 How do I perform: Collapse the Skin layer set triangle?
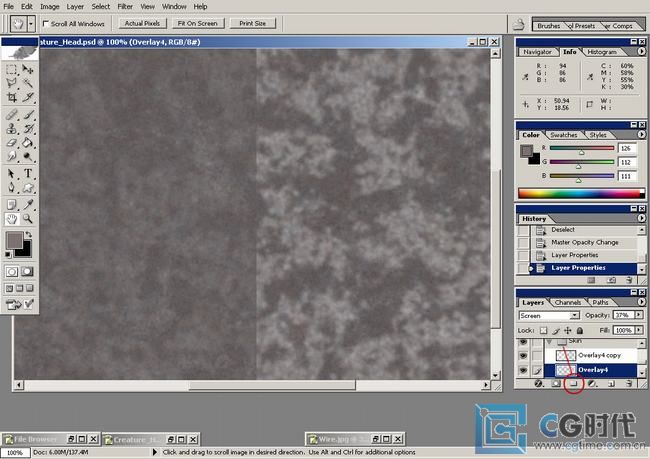coord(549,342)
